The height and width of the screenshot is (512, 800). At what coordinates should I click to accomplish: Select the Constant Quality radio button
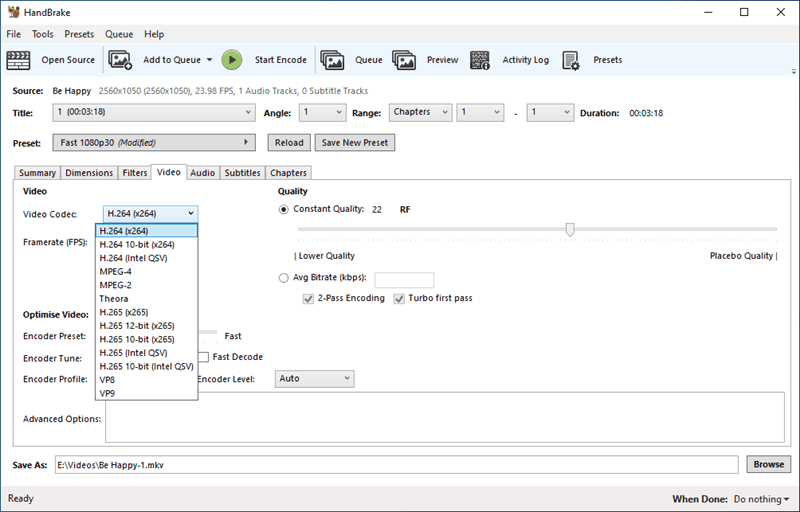(x=283, y=210)
